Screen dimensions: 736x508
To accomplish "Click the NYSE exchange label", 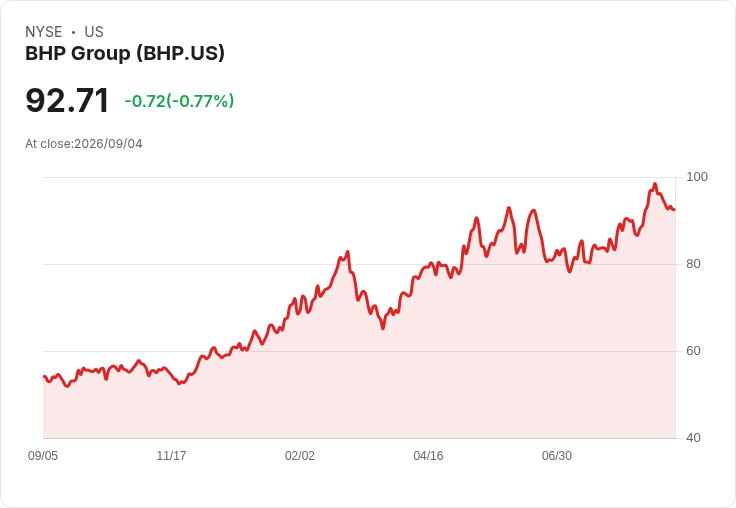I will pyautogui.click(x=44, y=32).
